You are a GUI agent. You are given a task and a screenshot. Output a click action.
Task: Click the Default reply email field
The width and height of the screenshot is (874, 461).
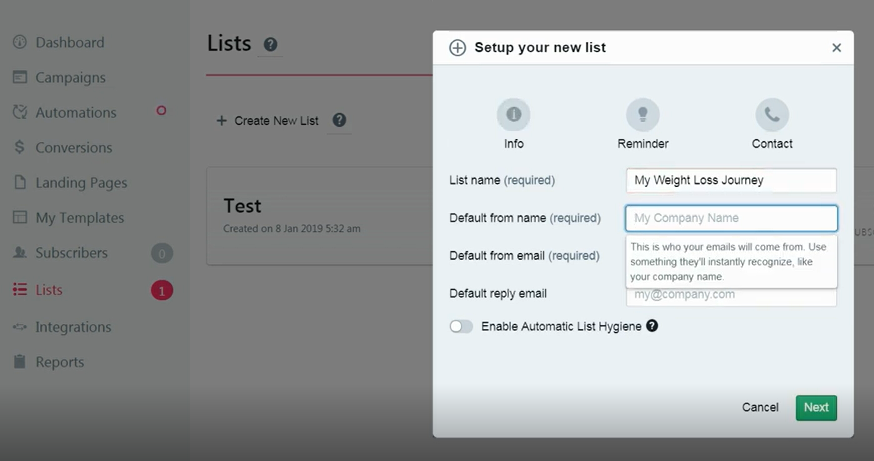click(x=731, y=297)
